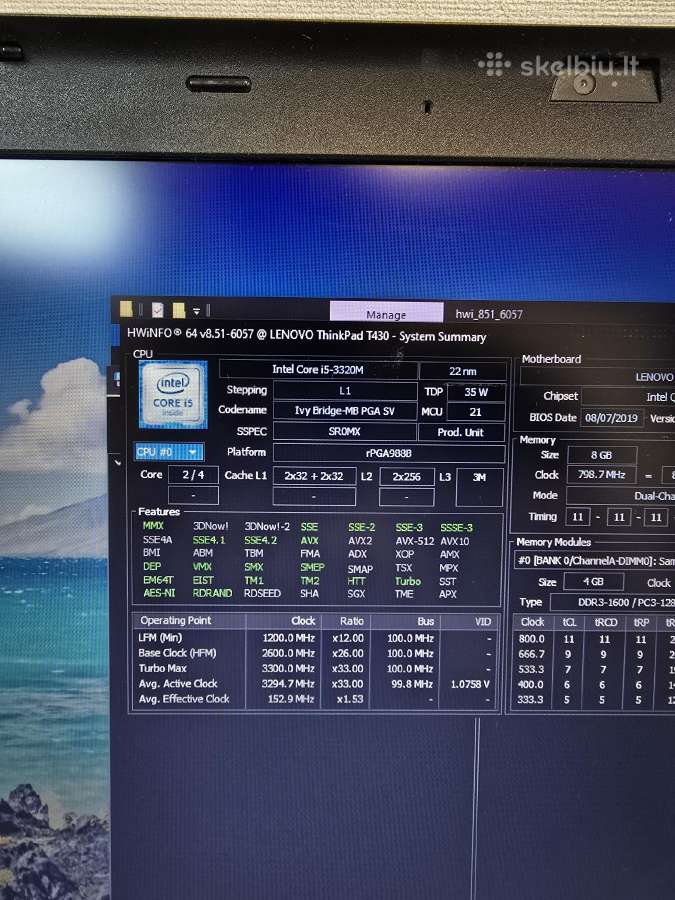Screen dimensions: 675x900
Task: Click the Prod. Unit field
Action: click(461, 432)
